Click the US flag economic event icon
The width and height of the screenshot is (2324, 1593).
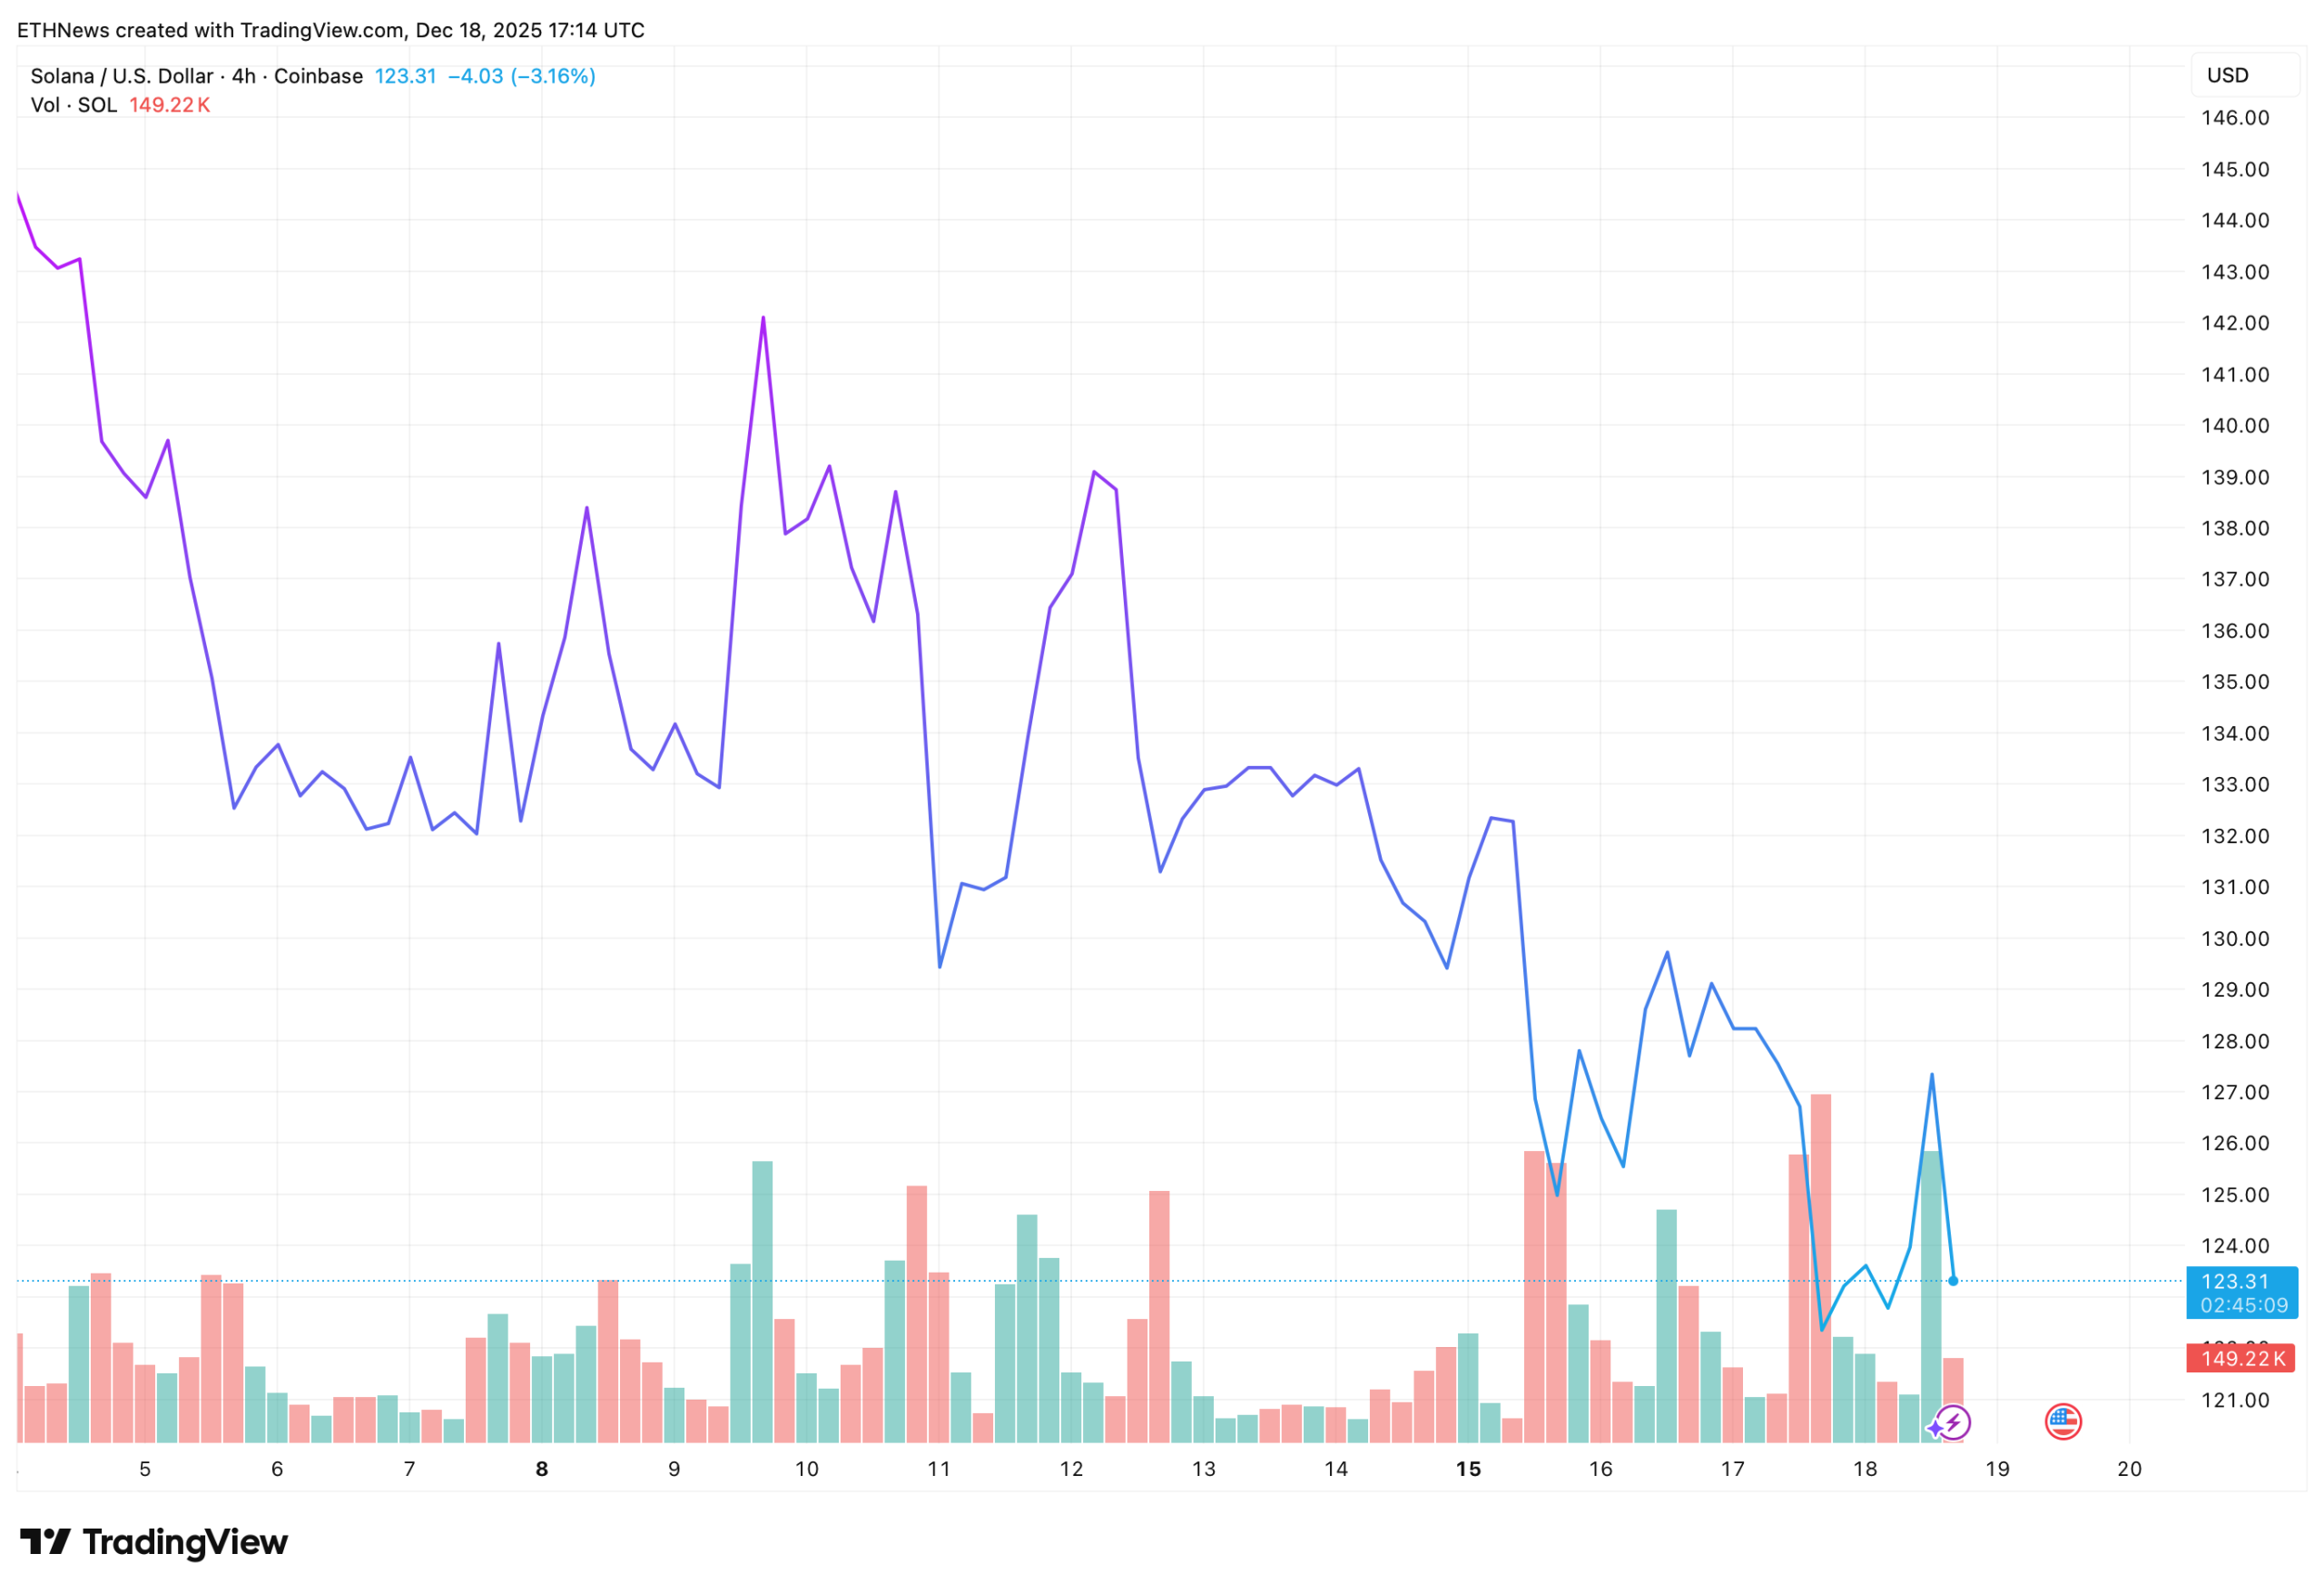click(x=2063, y=1421)
